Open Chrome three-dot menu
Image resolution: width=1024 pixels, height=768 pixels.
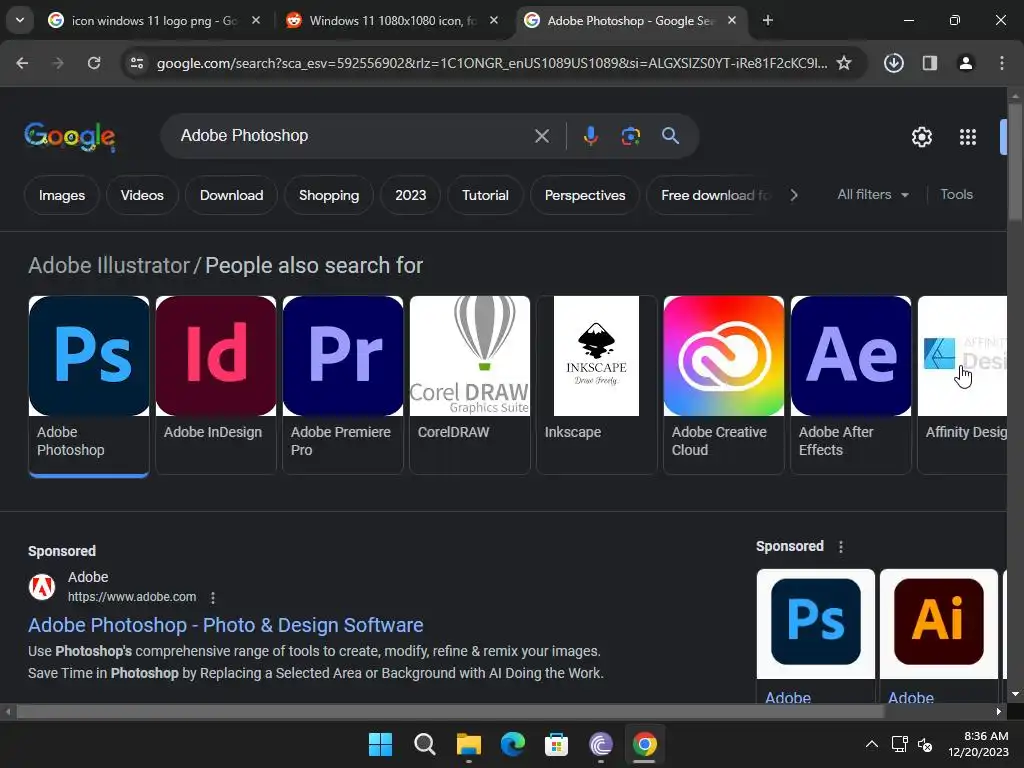click(x=1002, y=63)
